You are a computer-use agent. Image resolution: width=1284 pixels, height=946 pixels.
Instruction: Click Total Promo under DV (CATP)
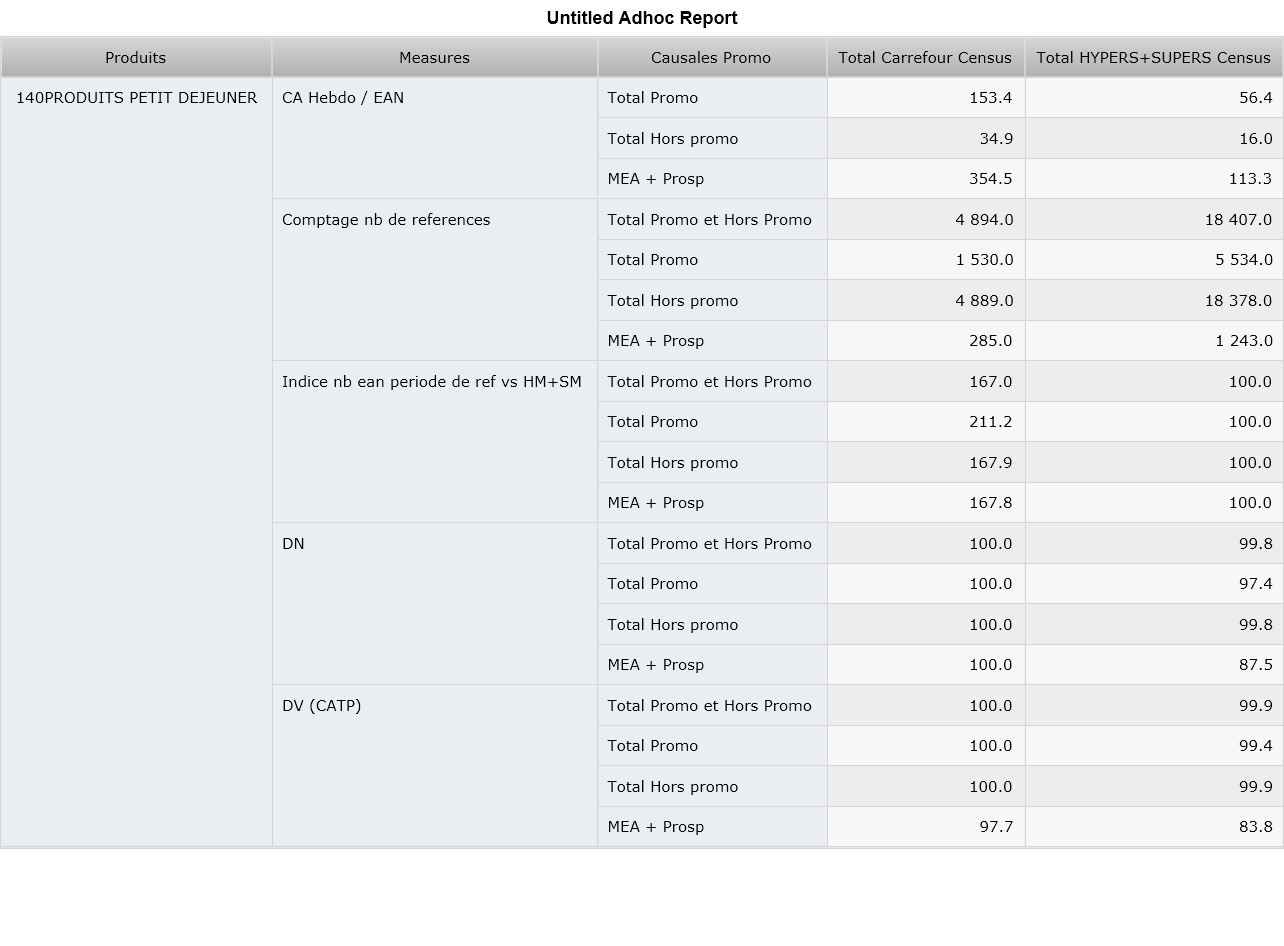coord(712,746)
